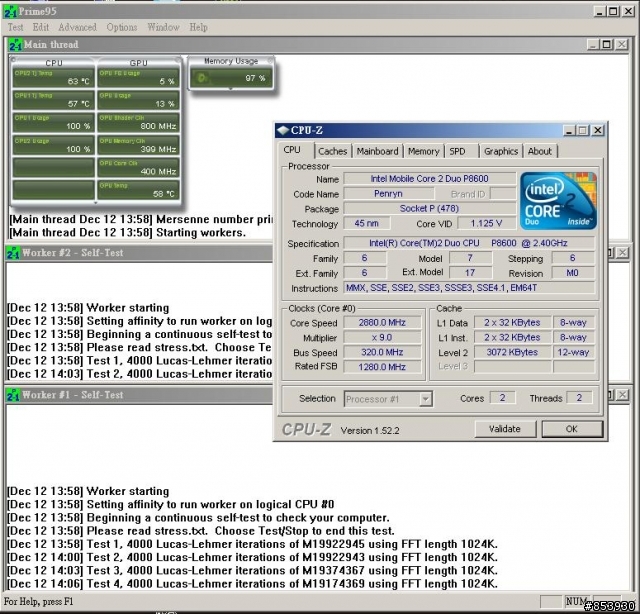Click the NUM indicator in the status bar
The height and width of the screenshot is (614, 640).
pyautogui.click(x=577, y=601)
